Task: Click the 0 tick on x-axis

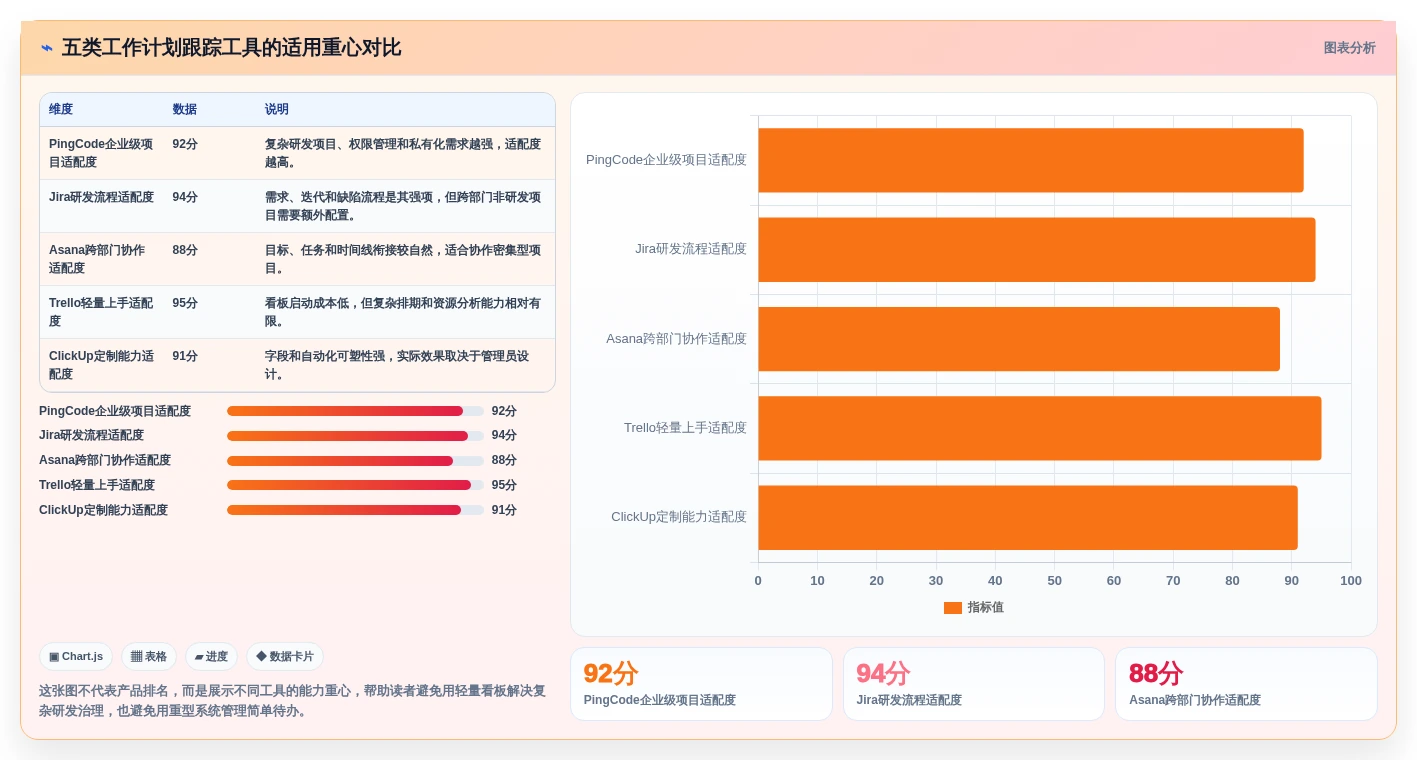Action: click(758, 581)
